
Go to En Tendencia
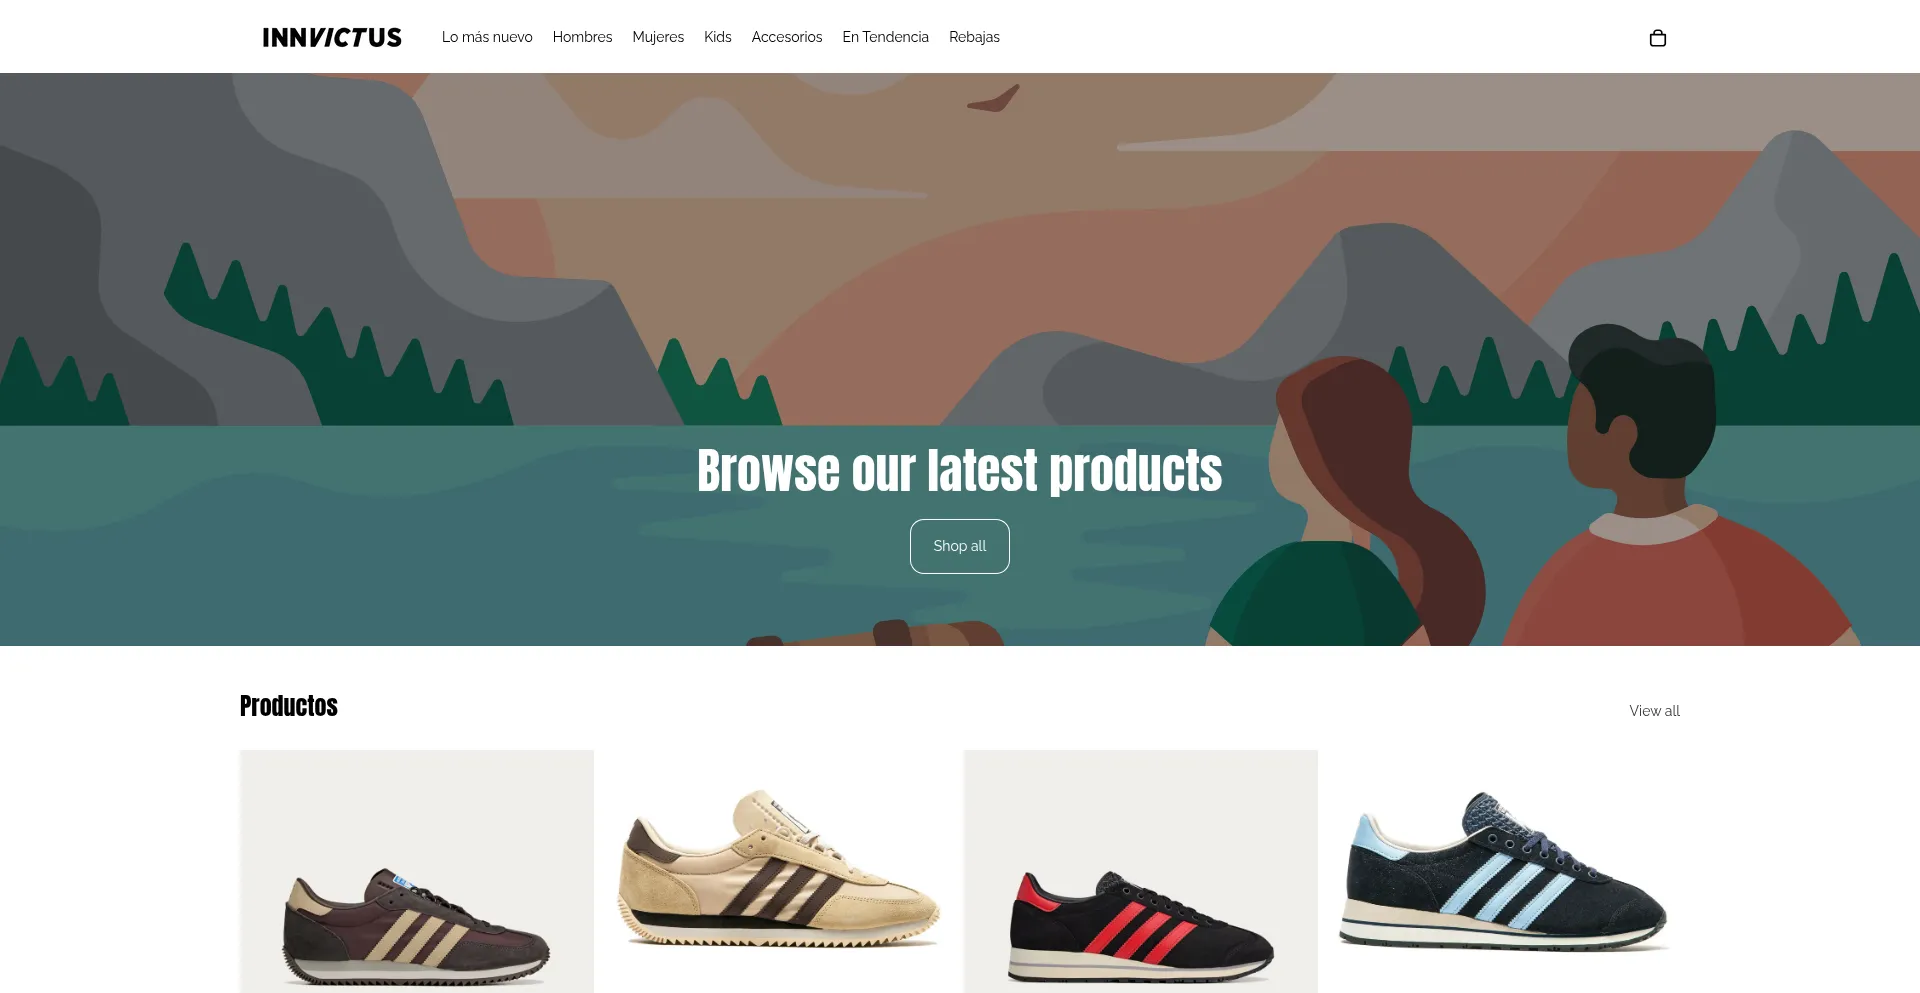click(x=885, y=37)
